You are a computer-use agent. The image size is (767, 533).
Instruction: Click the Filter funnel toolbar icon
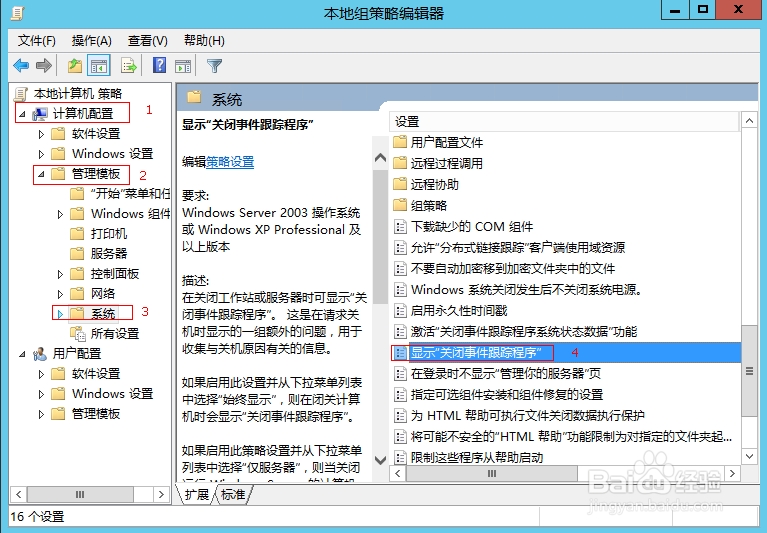[214, 66]
